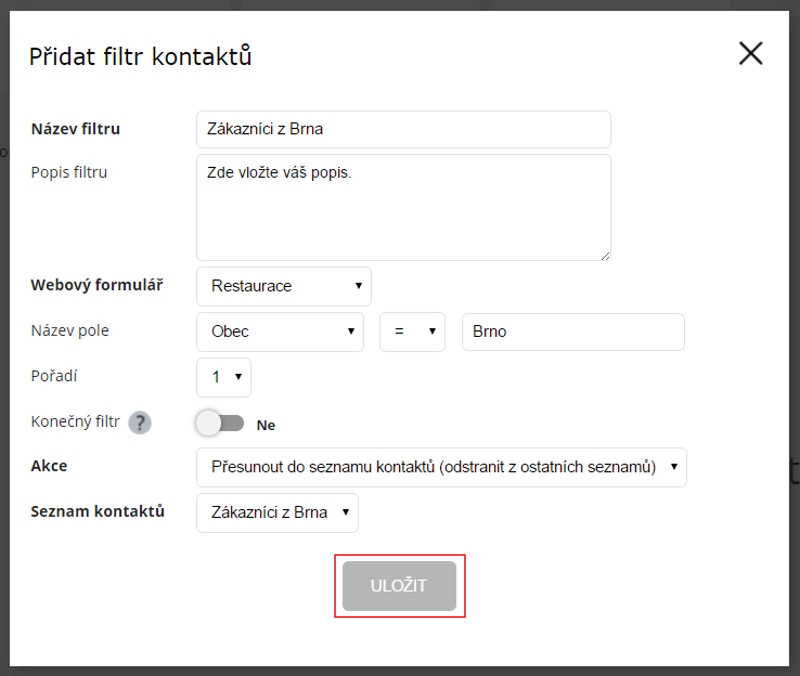
Task: Open the Název pole Obec dropdown
Action: pyautogui.click(x=280, y=332)
